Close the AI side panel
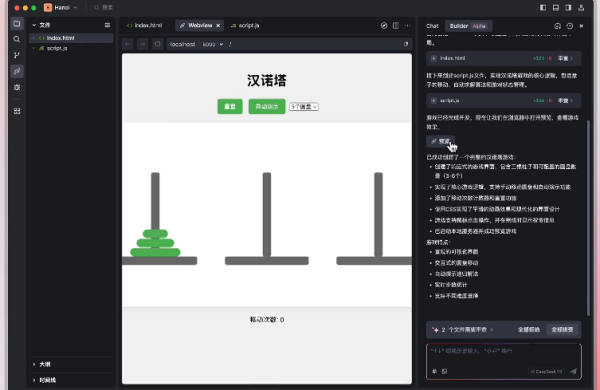This screenshot has width=600, height=390. pos(581,26)
